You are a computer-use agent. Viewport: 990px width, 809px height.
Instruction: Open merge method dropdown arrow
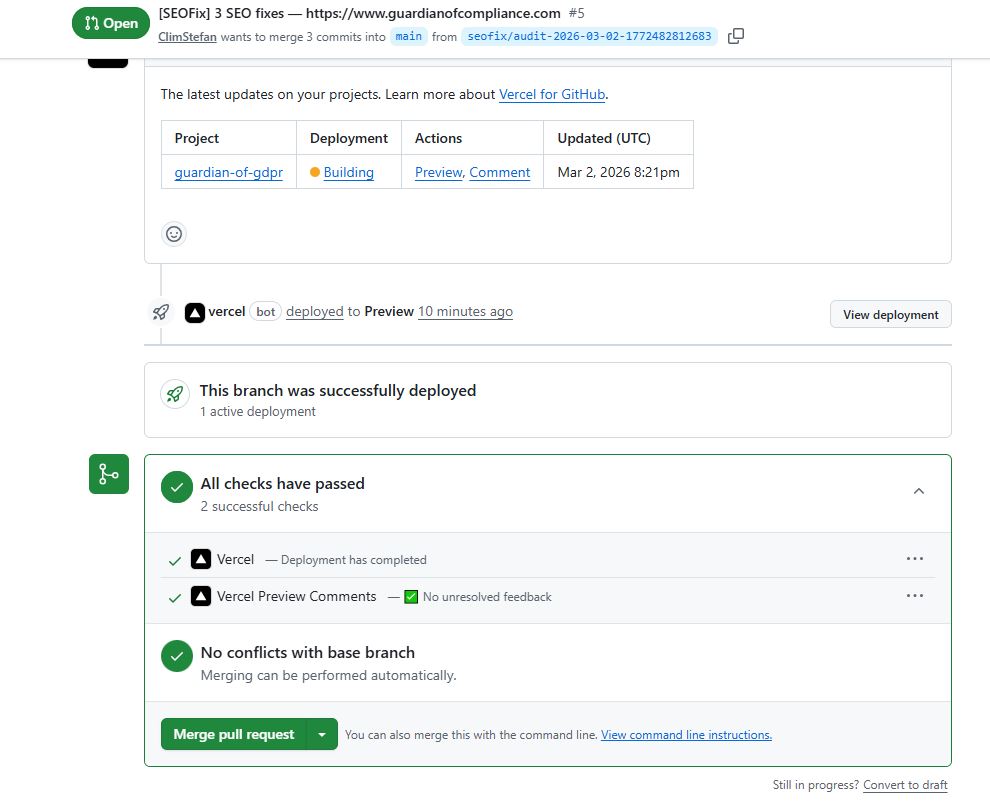[x=322, y=734]
